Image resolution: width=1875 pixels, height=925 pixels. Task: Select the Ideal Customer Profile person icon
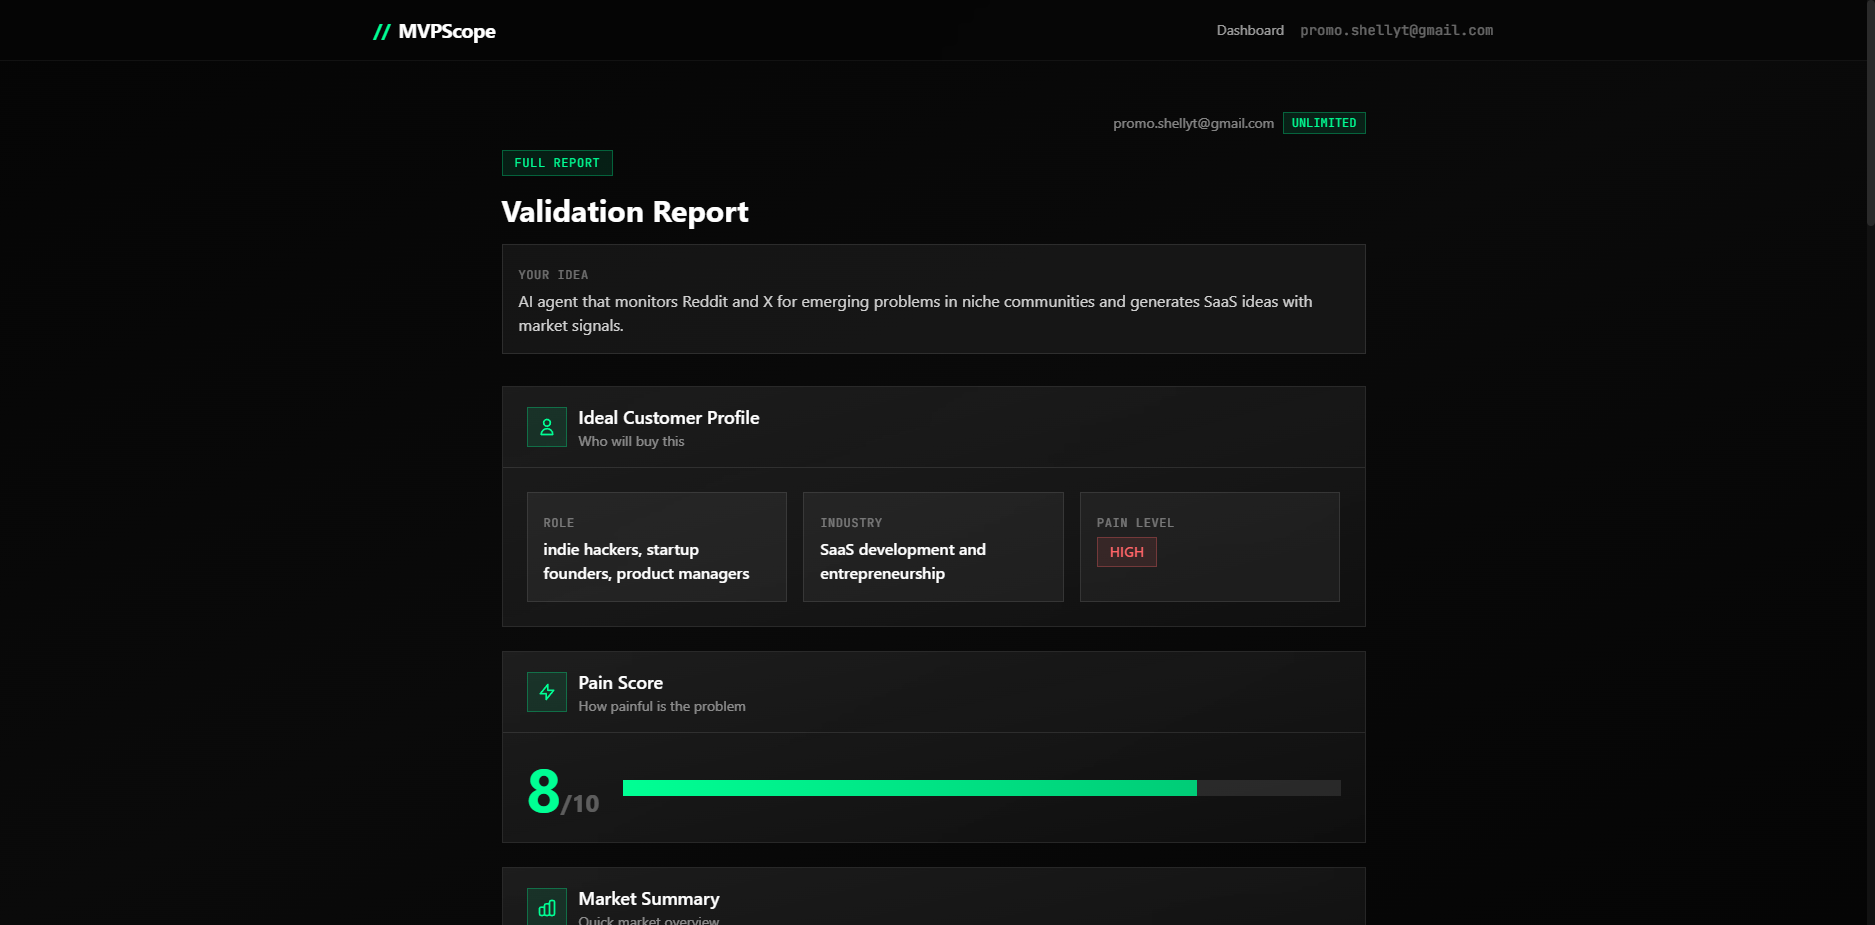point(546,427)
